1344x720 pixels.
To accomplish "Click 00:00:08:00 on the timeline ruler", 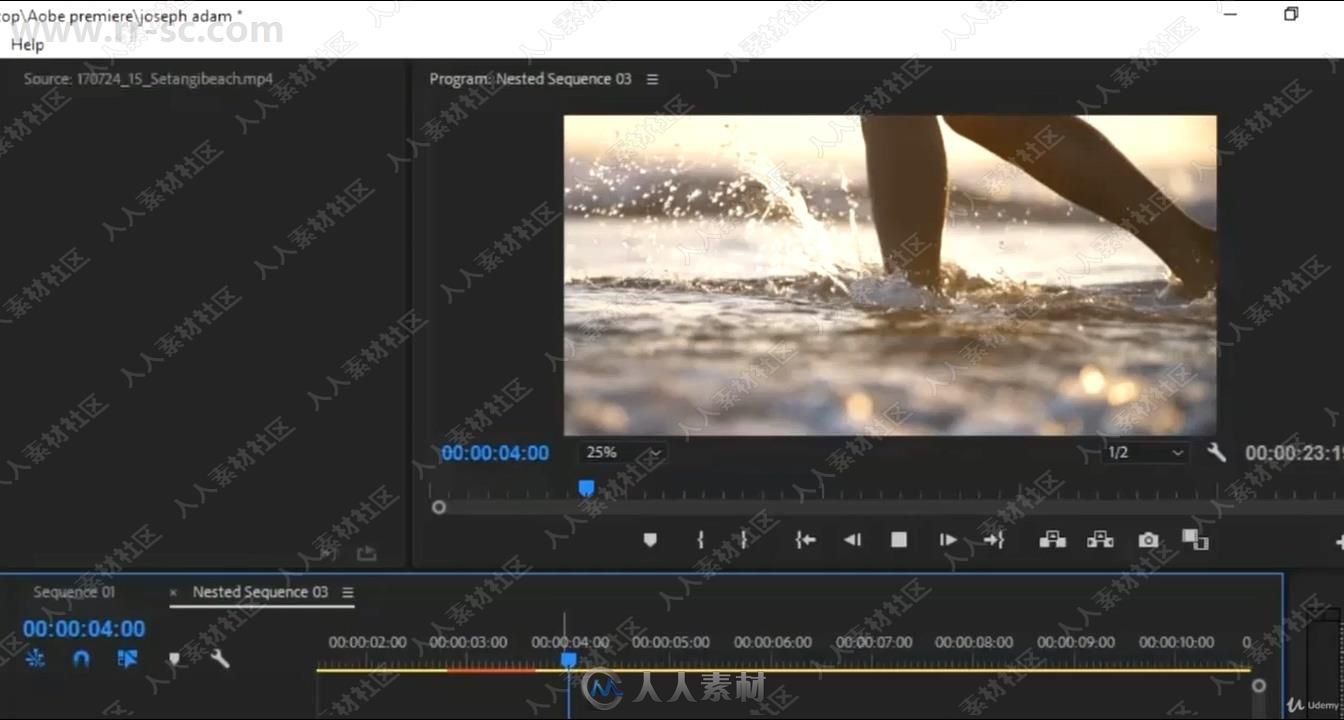I will point(974,642).
